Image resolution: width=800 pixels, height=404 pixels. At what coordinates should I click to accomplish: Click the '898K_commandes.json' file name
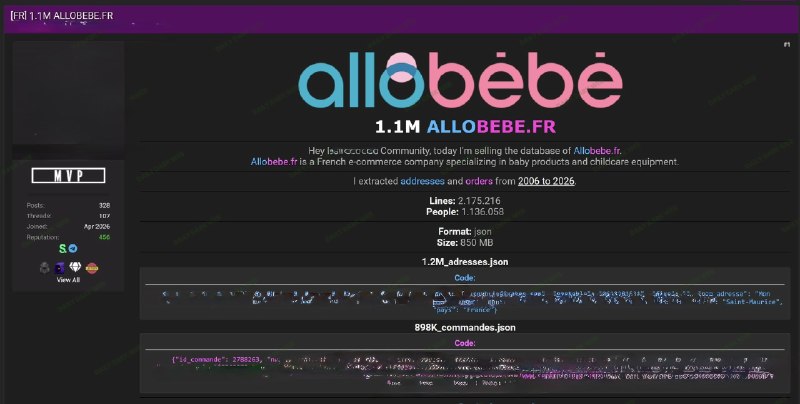[x=465, y=327]
